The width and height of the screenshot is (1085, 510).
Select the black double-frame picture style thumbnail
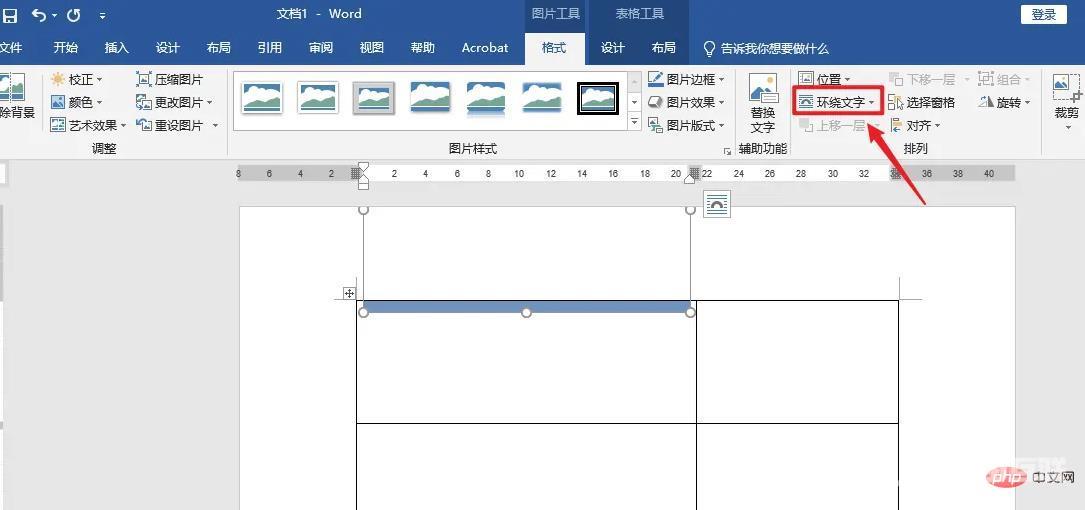[598, 98]
